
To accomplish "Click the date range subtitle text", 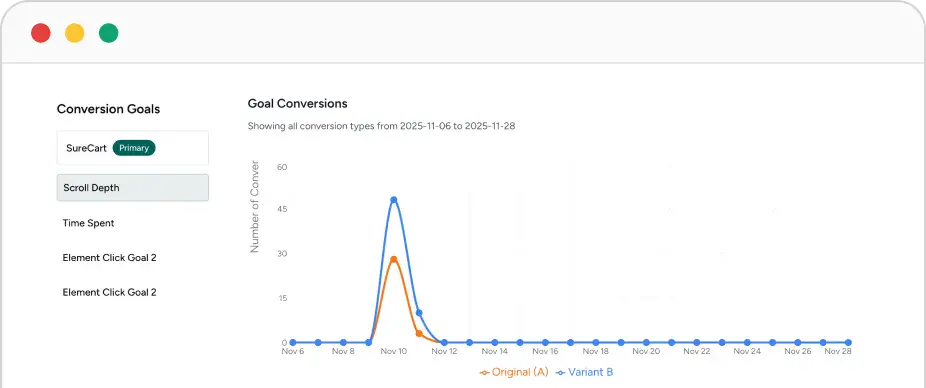I will click(x=382, y=126).
